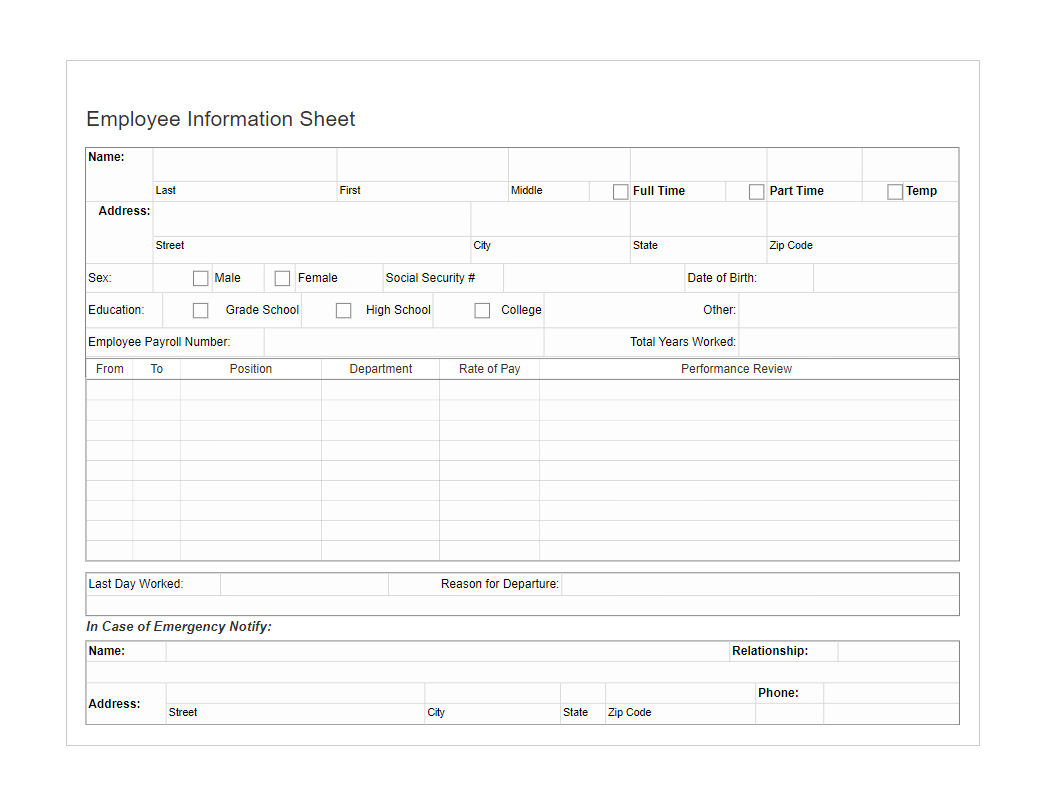Click the emergency contact Zip Code field
1050x800 pixels.
click(x=680, y=694)
